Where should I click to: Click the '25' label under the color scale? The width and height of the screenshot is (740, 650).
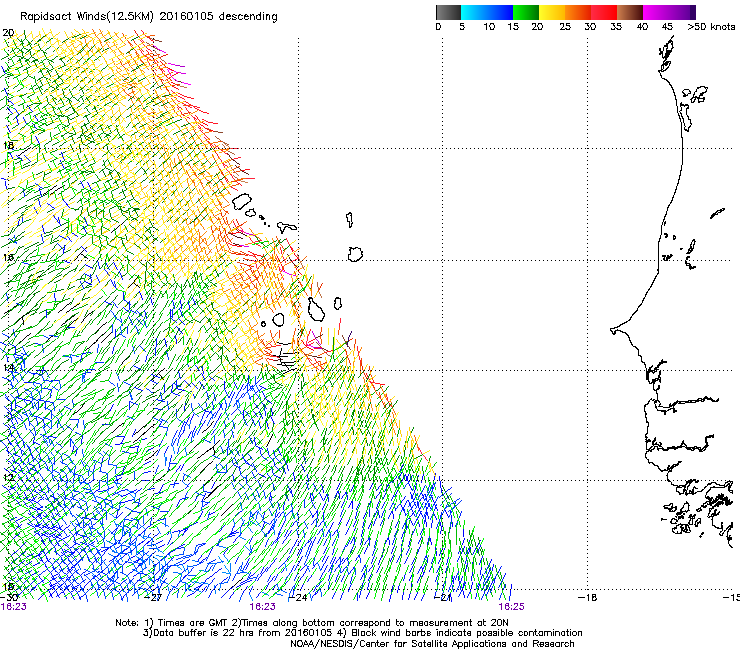(x=565, y=27)
